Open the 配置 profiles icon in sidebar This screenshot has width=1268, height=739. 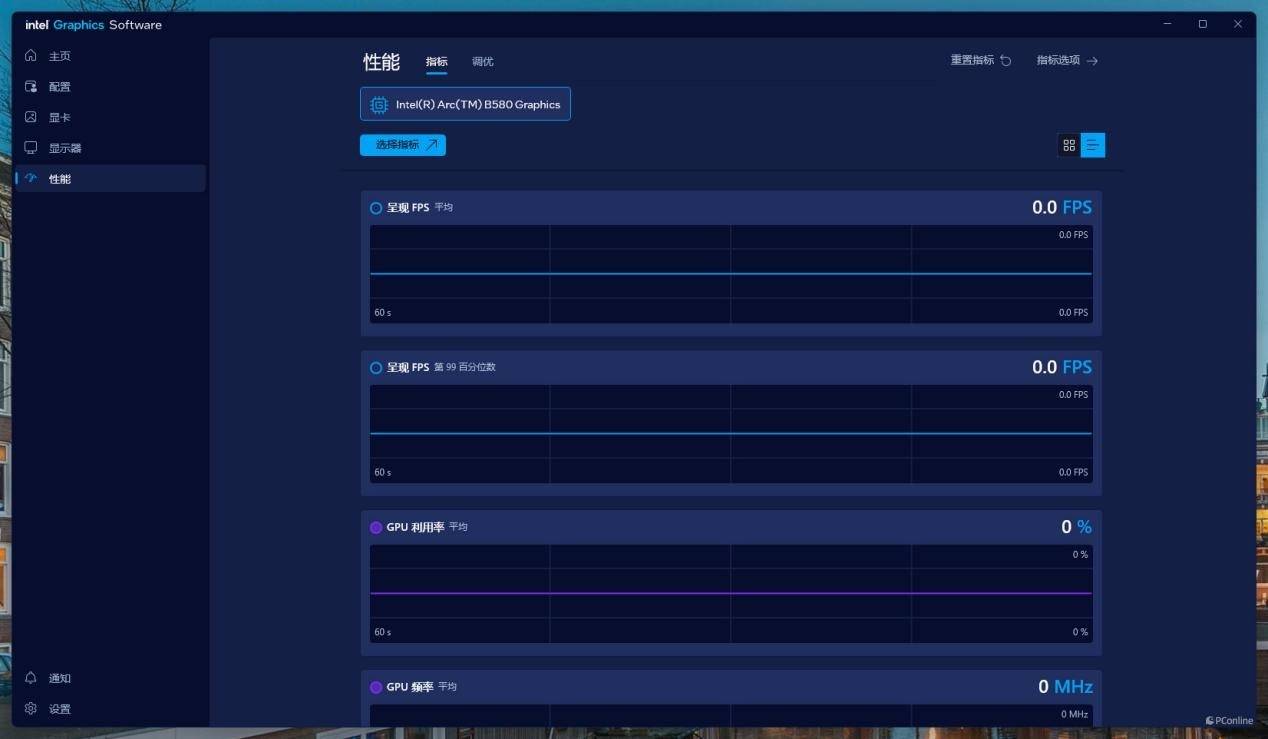coord(31,87)
